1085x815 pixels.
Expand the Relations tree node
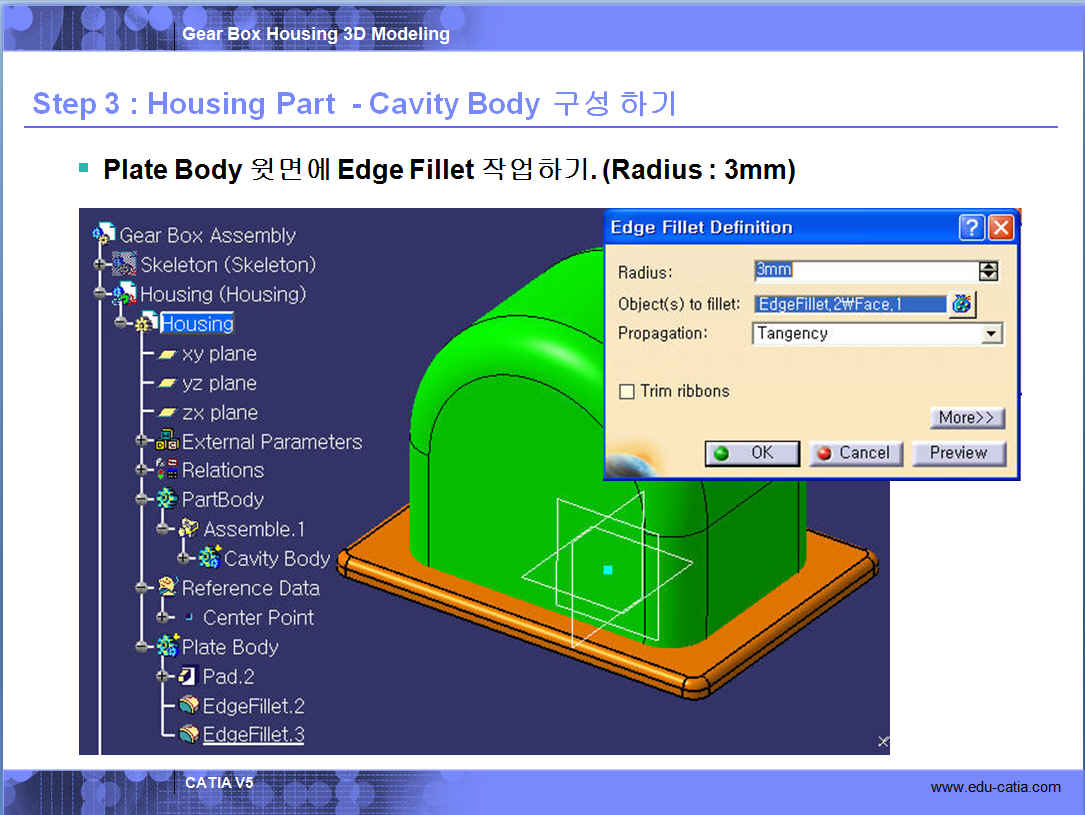[x=141, y=470]
